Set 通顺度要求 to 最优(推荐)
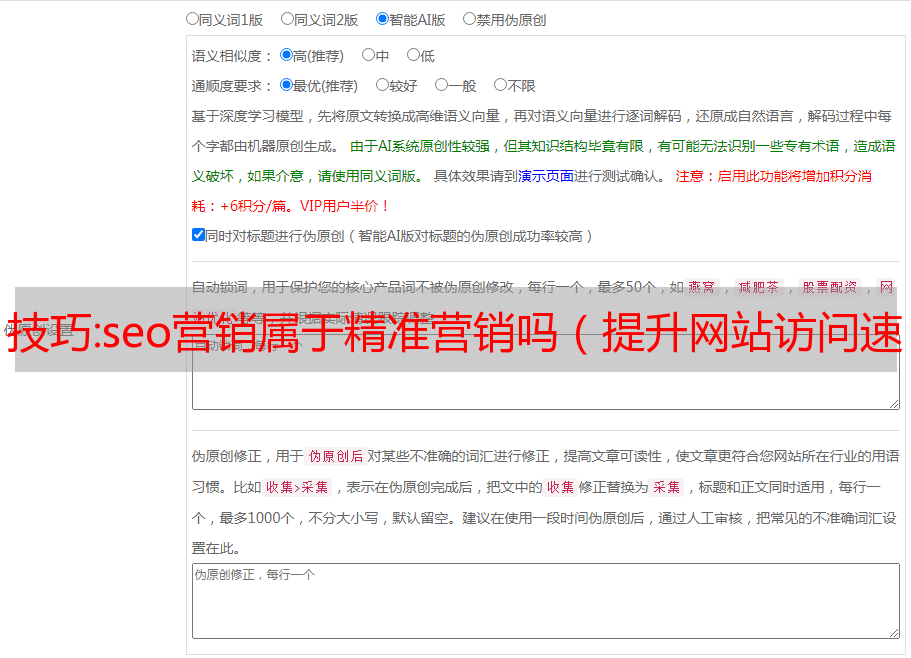 point(286,85)
